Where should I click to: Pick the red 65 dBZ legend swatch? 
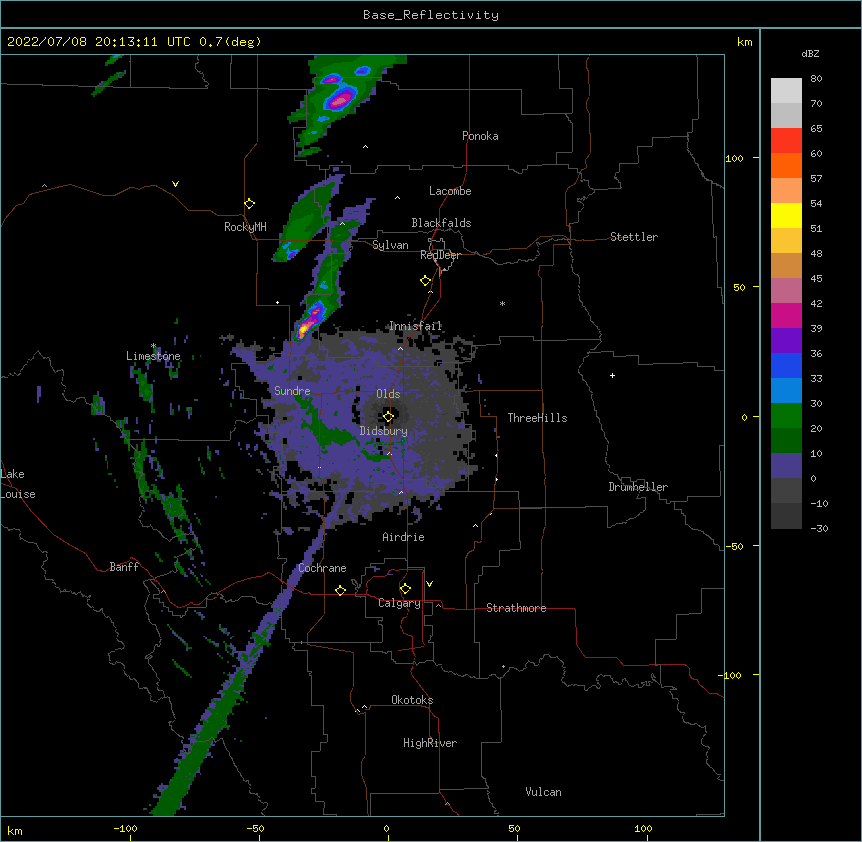786,141
